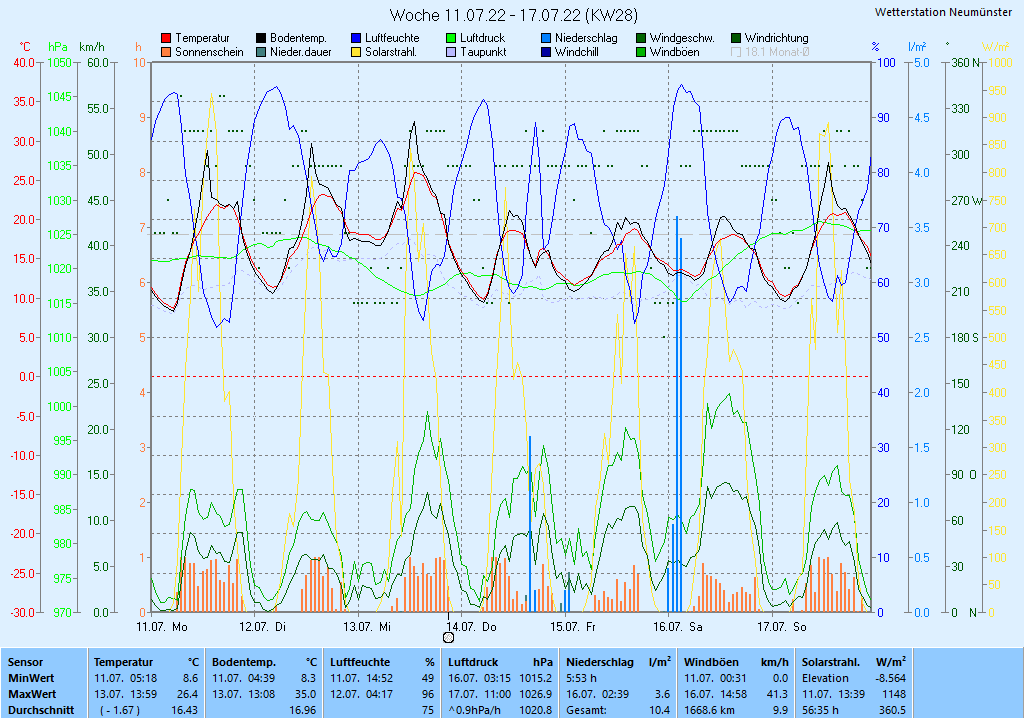The width and height of the screenshot is (1024, 718).
Task: Click the maximum wind gust 41.3
Action: [777, 694]
